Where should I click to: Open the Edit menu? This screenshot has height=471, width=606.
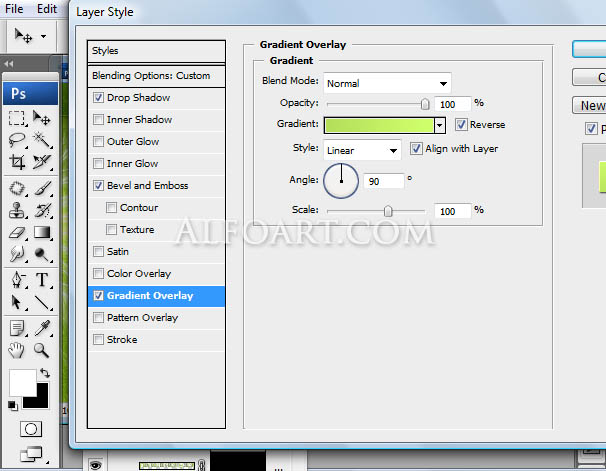click(x=47, y=9)
